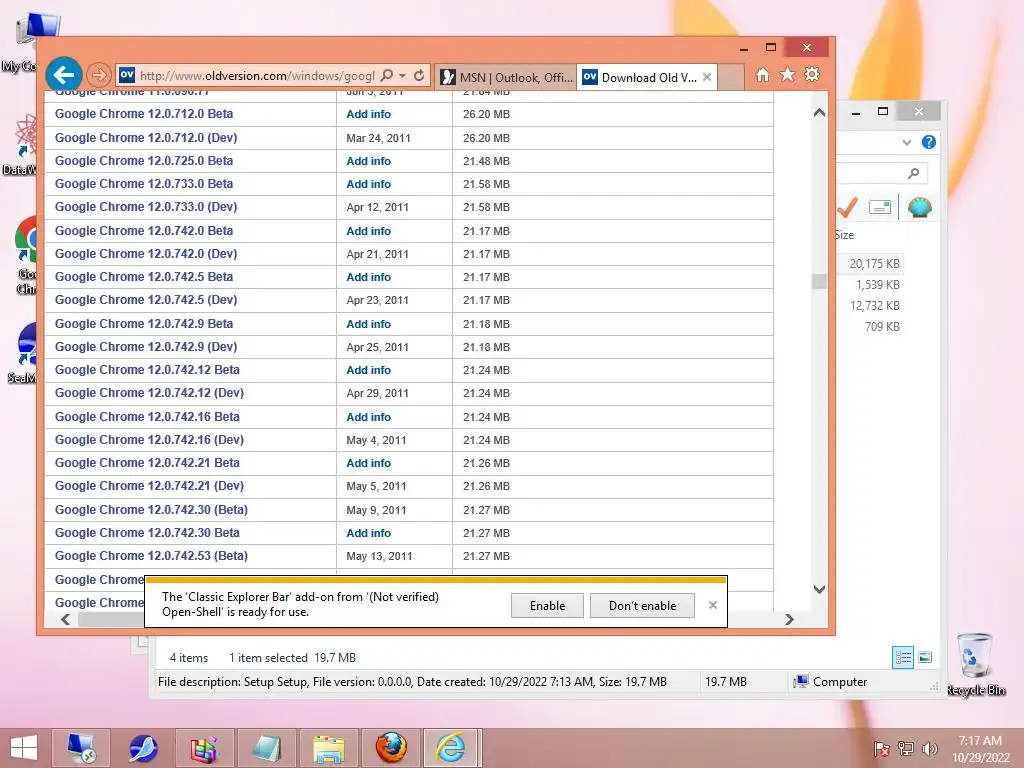This screenshot has width=1024, height=768.
Task: Open Google Chrome 12.0.742.5 Beta link
Action: point(144,277)
